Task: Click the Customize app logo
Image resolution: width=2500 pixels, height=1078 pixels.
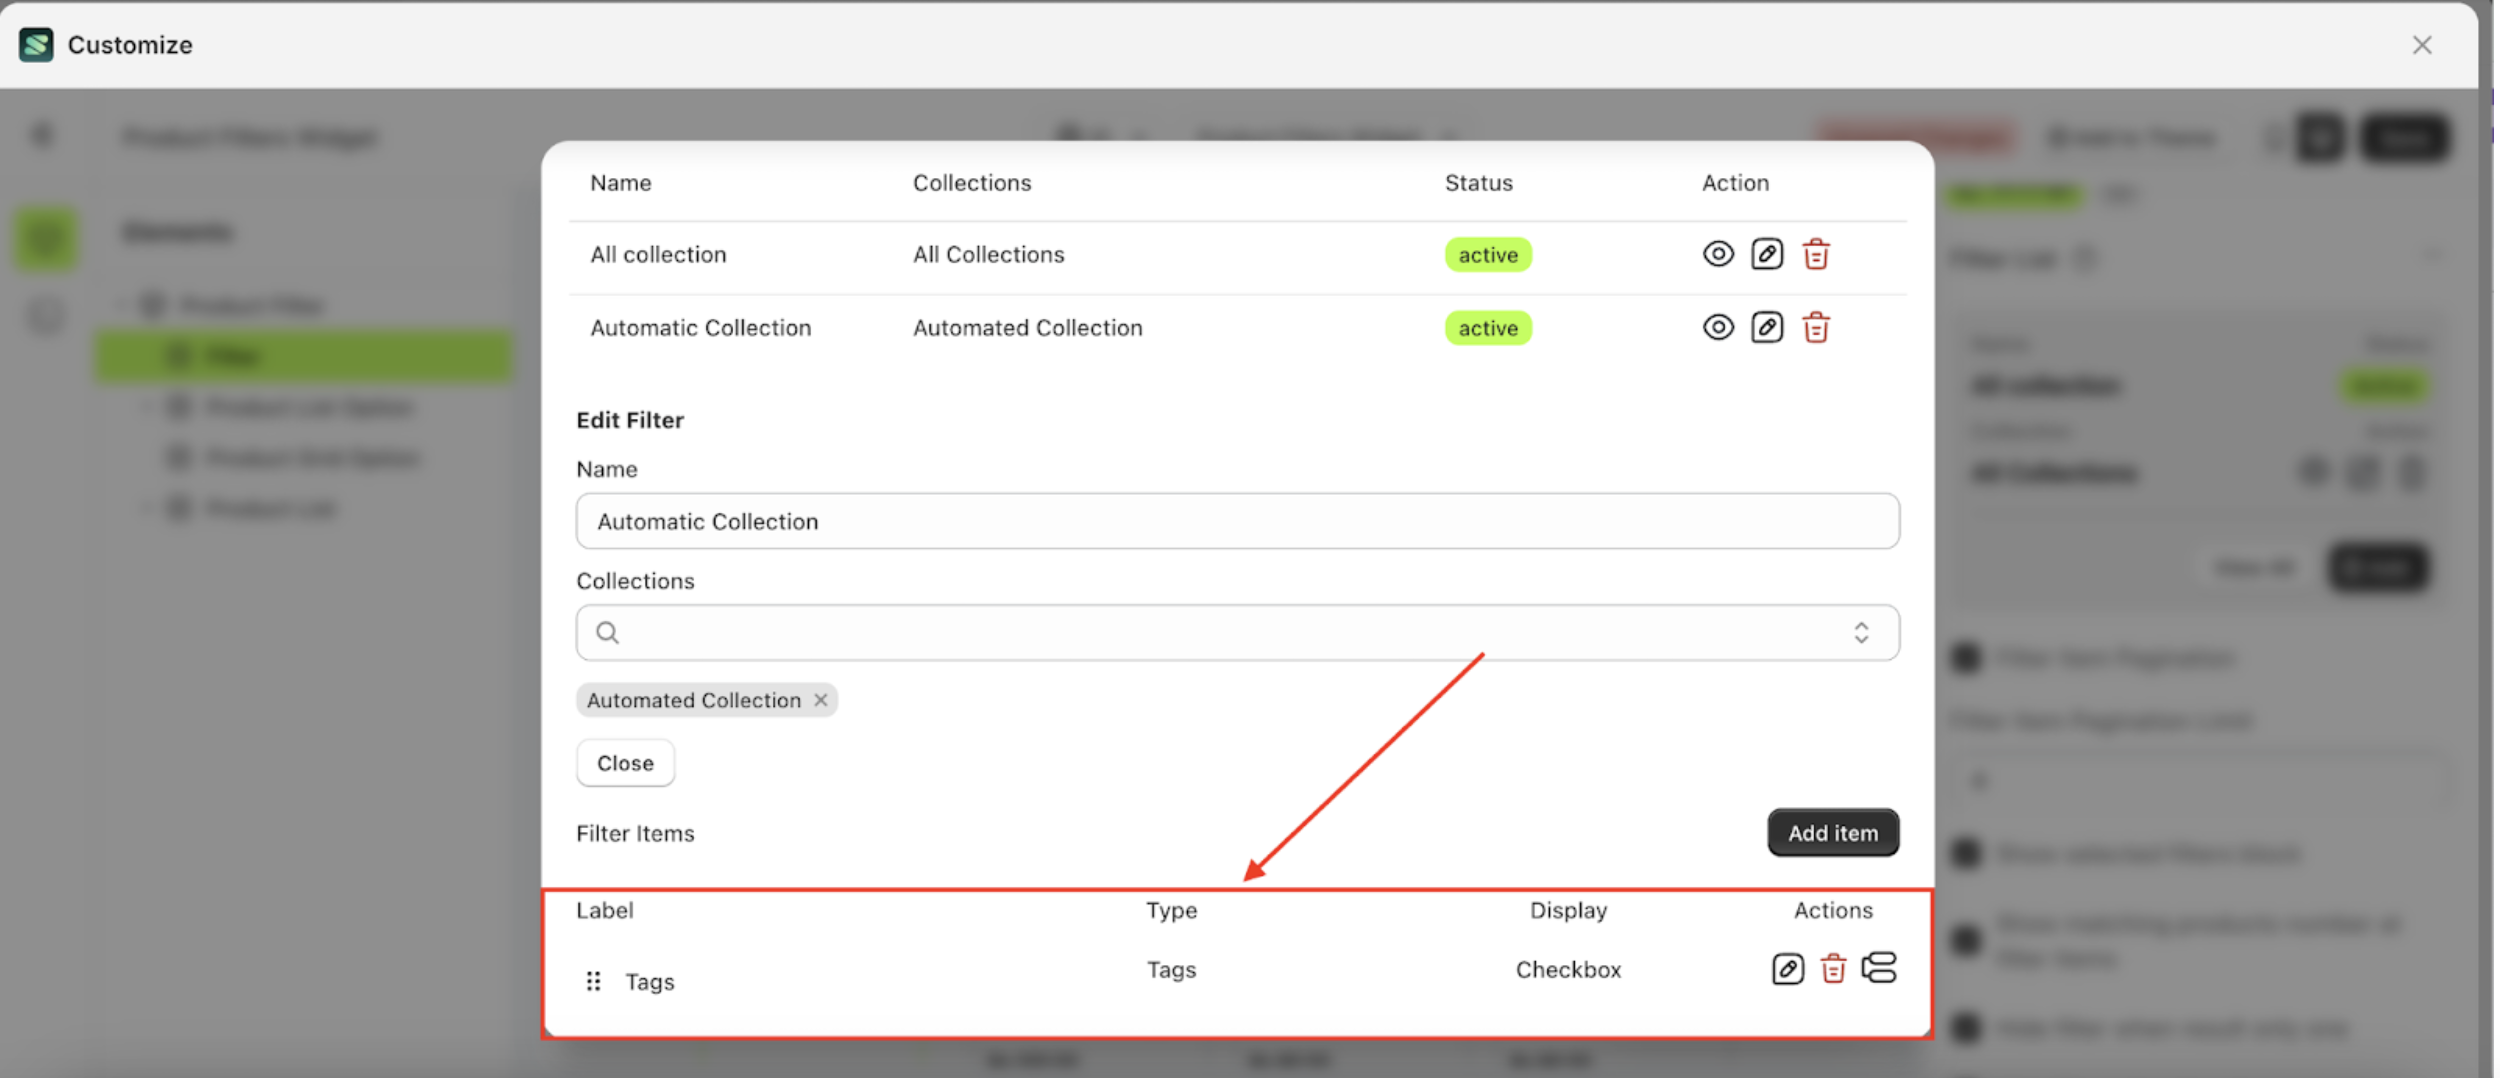Action: pyautogui.click(x=37, y=45)
